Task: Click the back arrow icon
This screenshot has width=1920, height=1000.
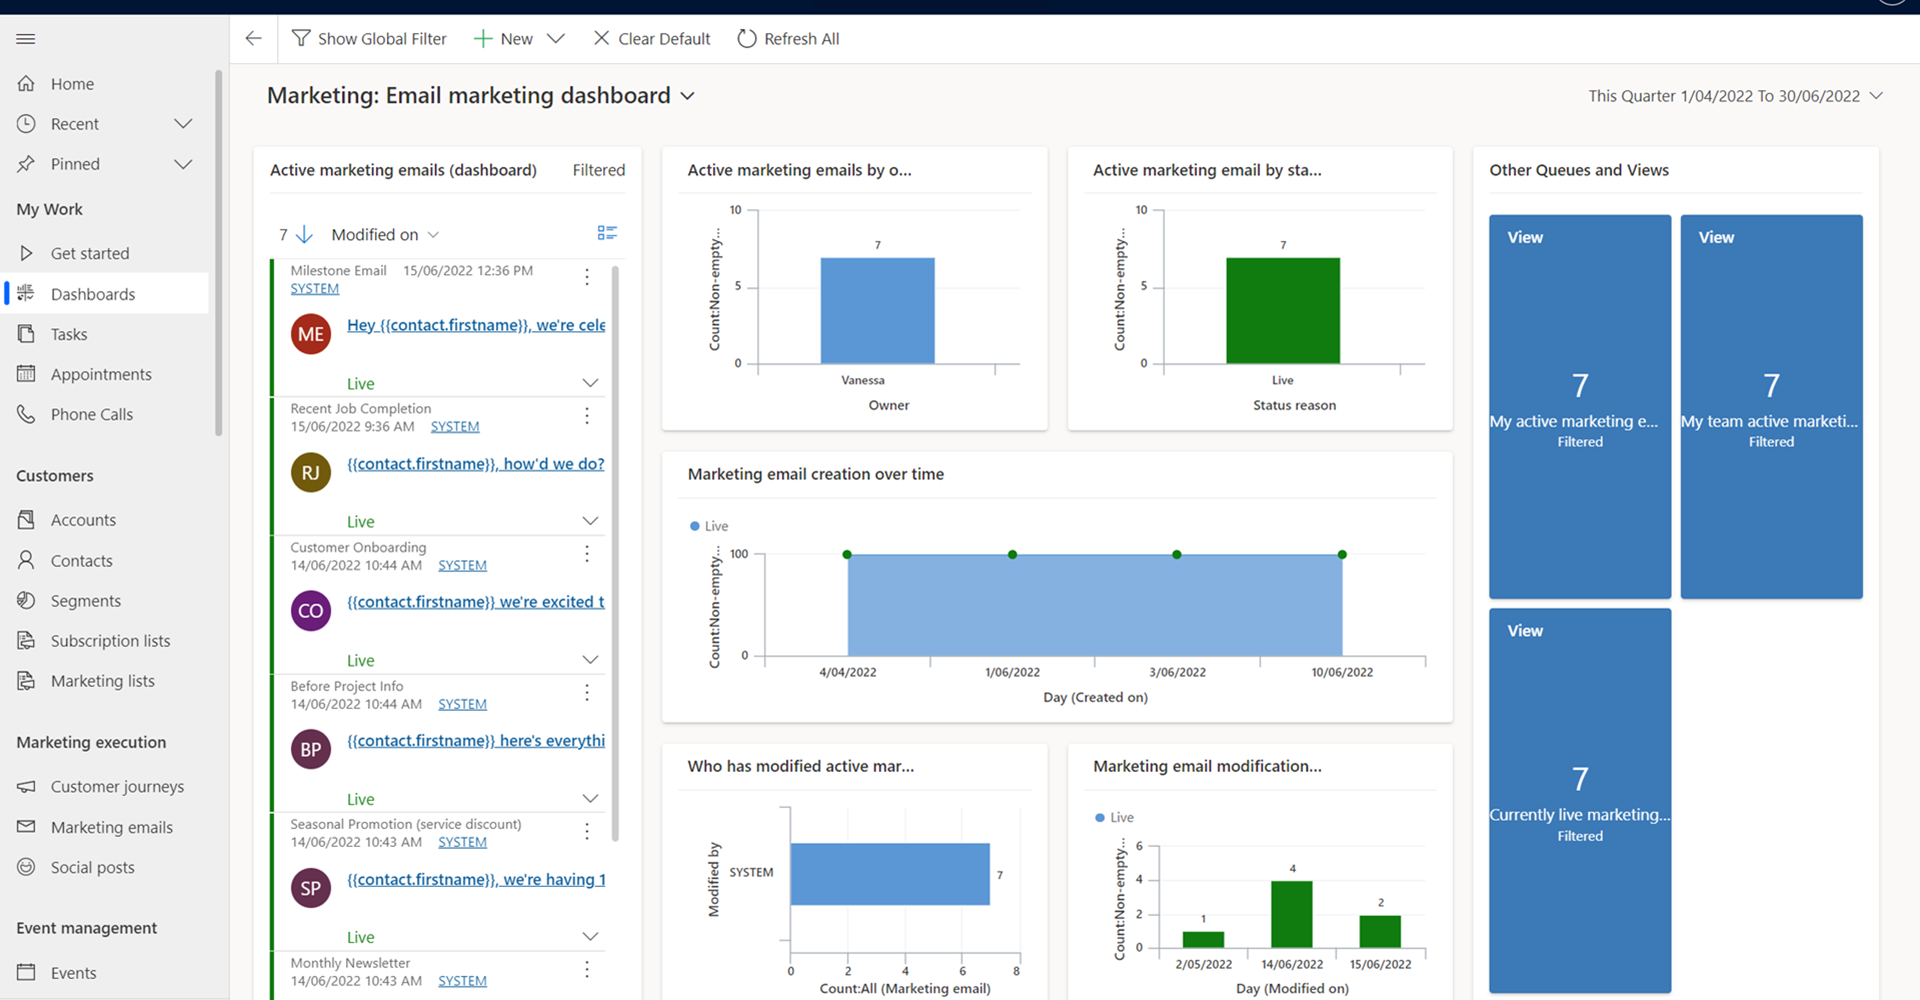Action: pyautogui.click(x=253, y=39)
